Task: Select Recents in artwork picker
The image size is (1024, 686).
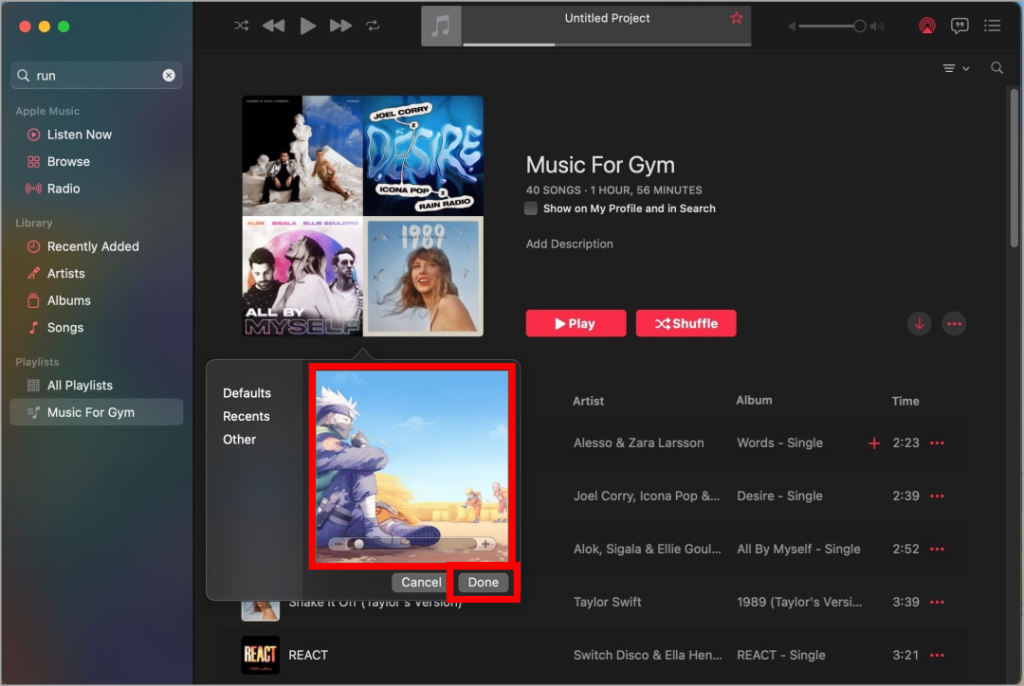Action: (246, 416)
